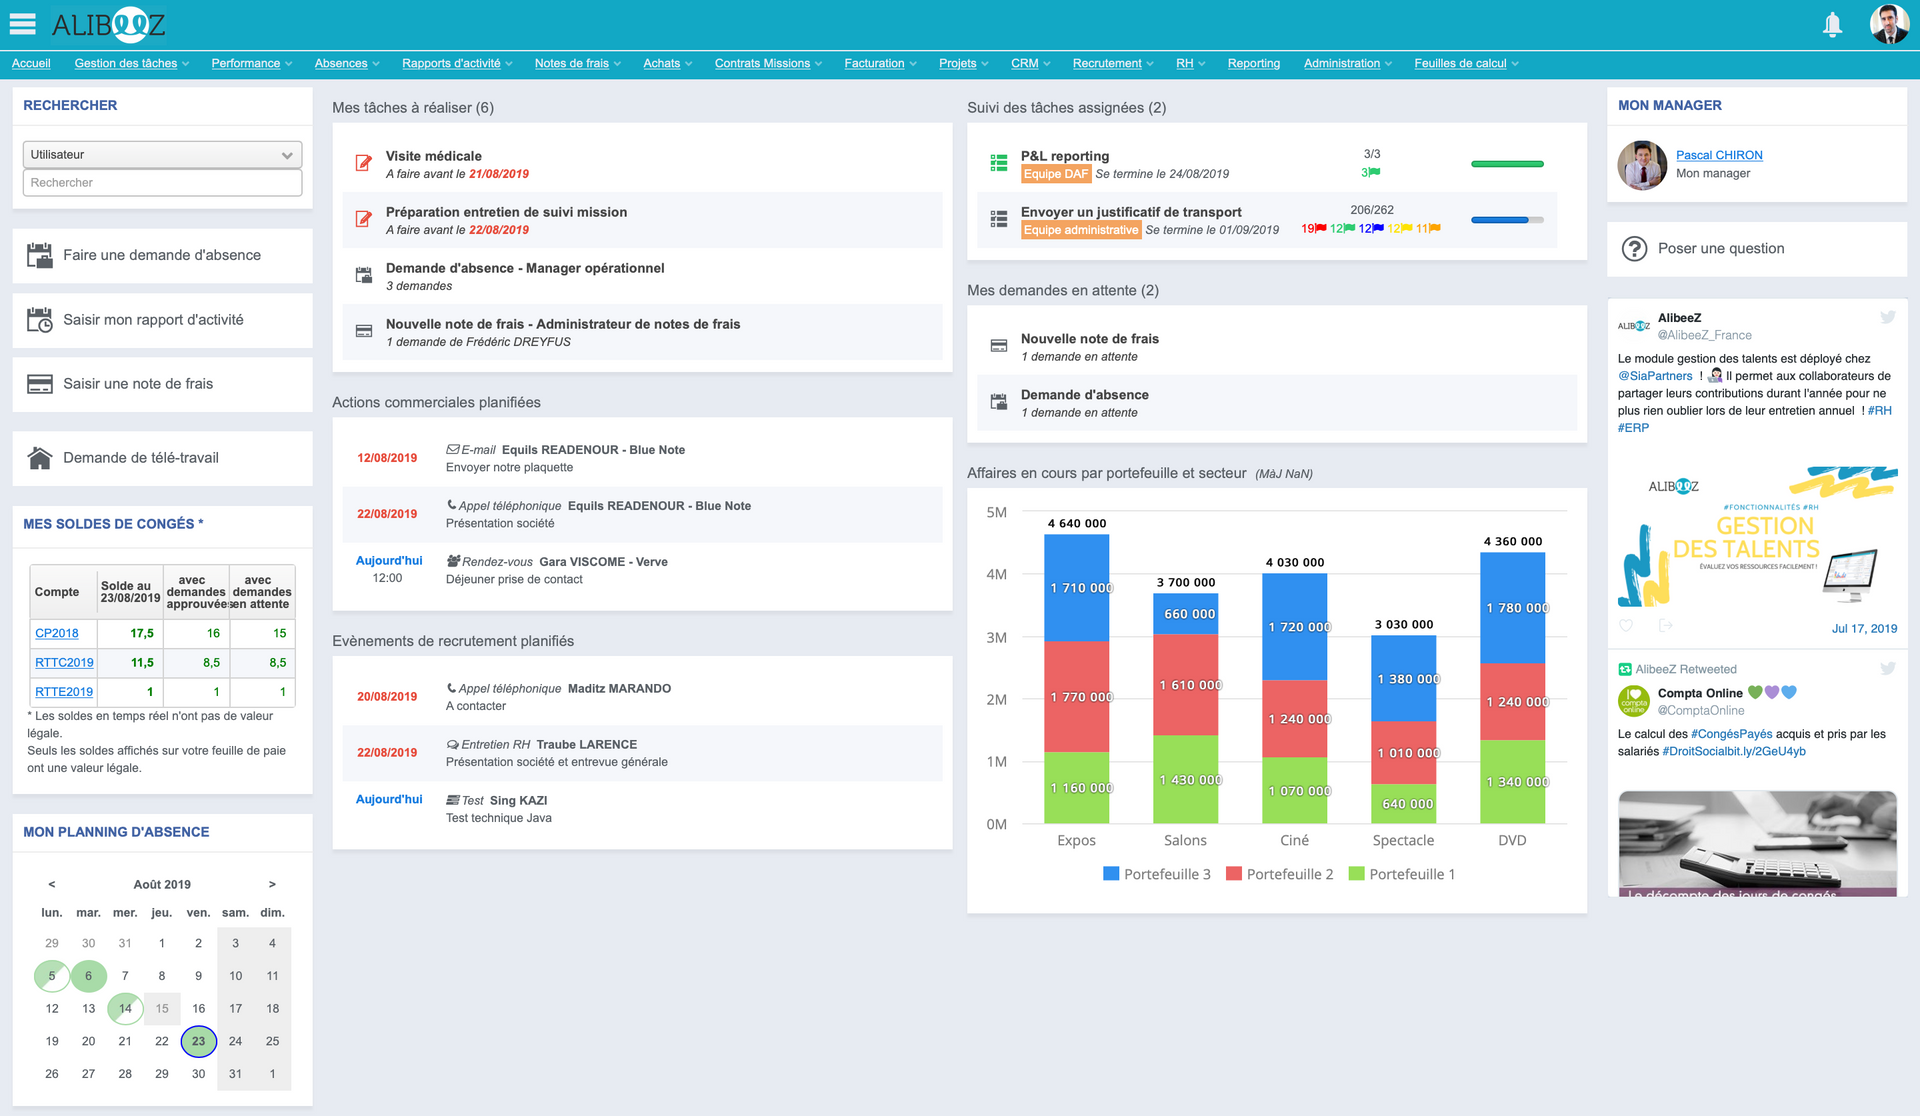Click the Visite médicale edit icon
Image resolution: width=1920 pixels, height=1116 pixels.
pyautogui.click(x=364, y=164)
